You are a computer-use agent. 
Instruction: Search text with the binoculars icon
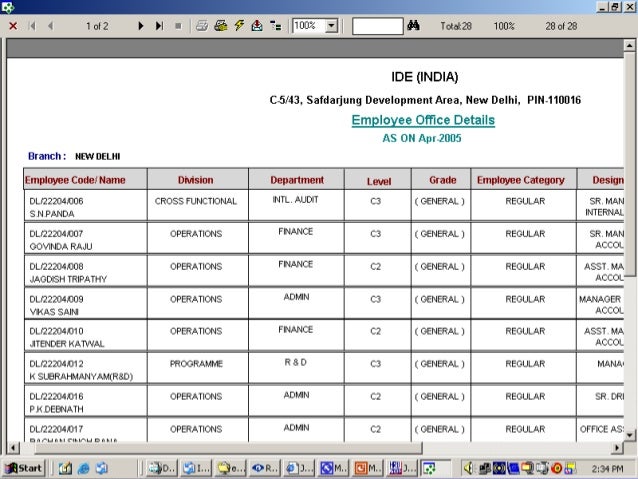(413, 26)
